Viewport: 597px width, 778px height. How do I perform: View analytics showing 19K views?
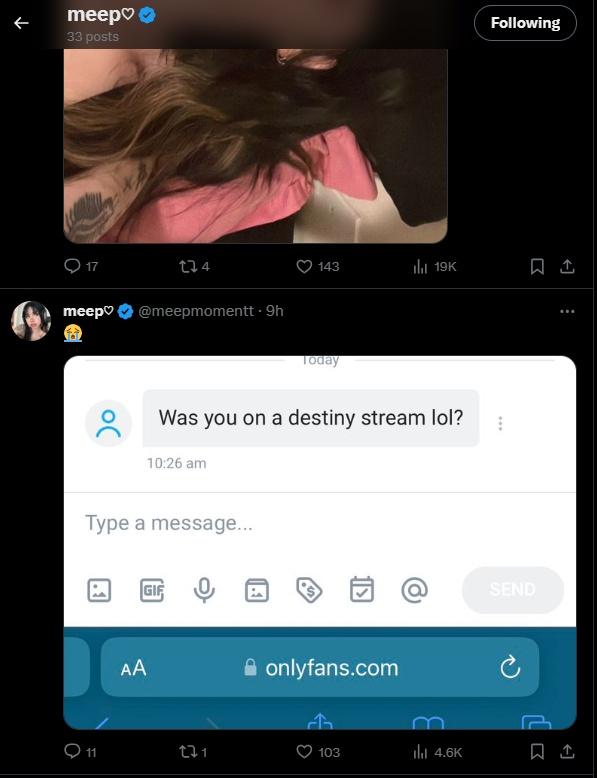pos(434,266)
